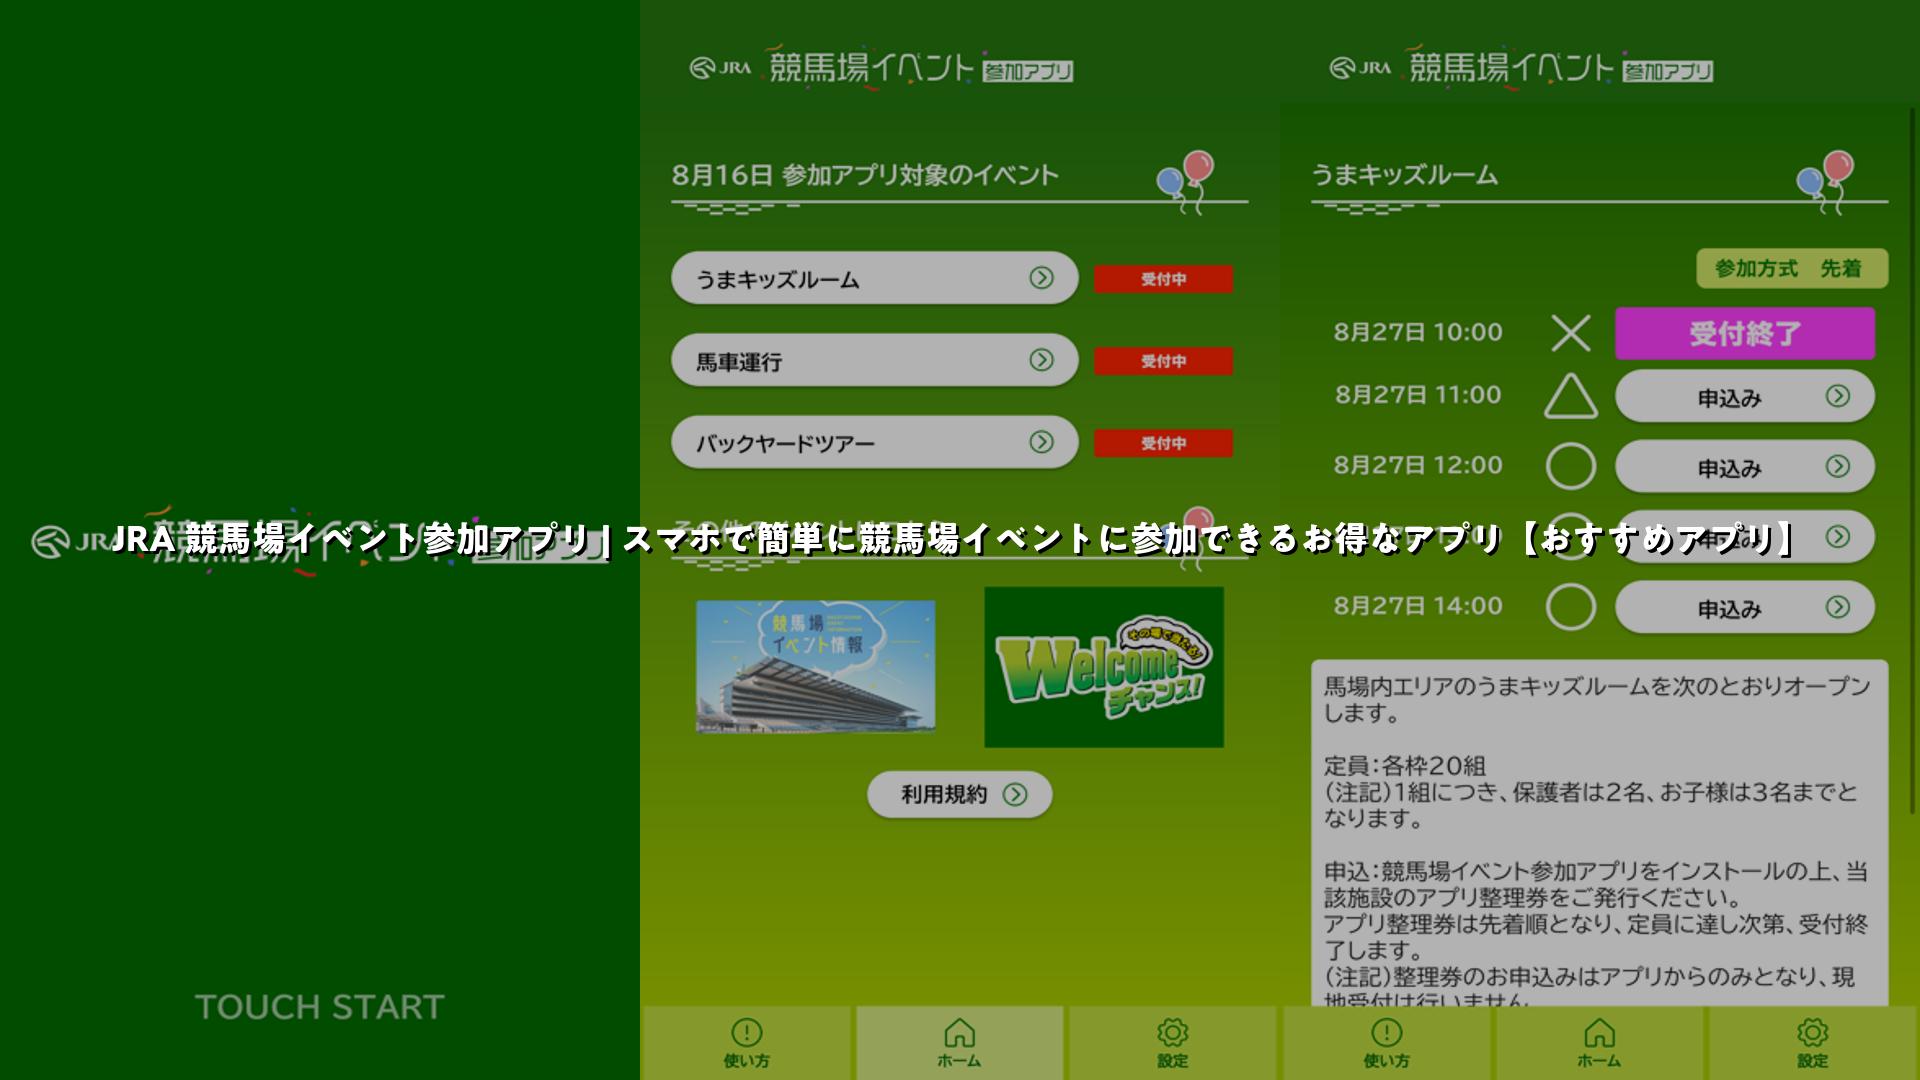
Task: Tap 使い方 tab in right screen
Action: [x=1387, y=1043]
